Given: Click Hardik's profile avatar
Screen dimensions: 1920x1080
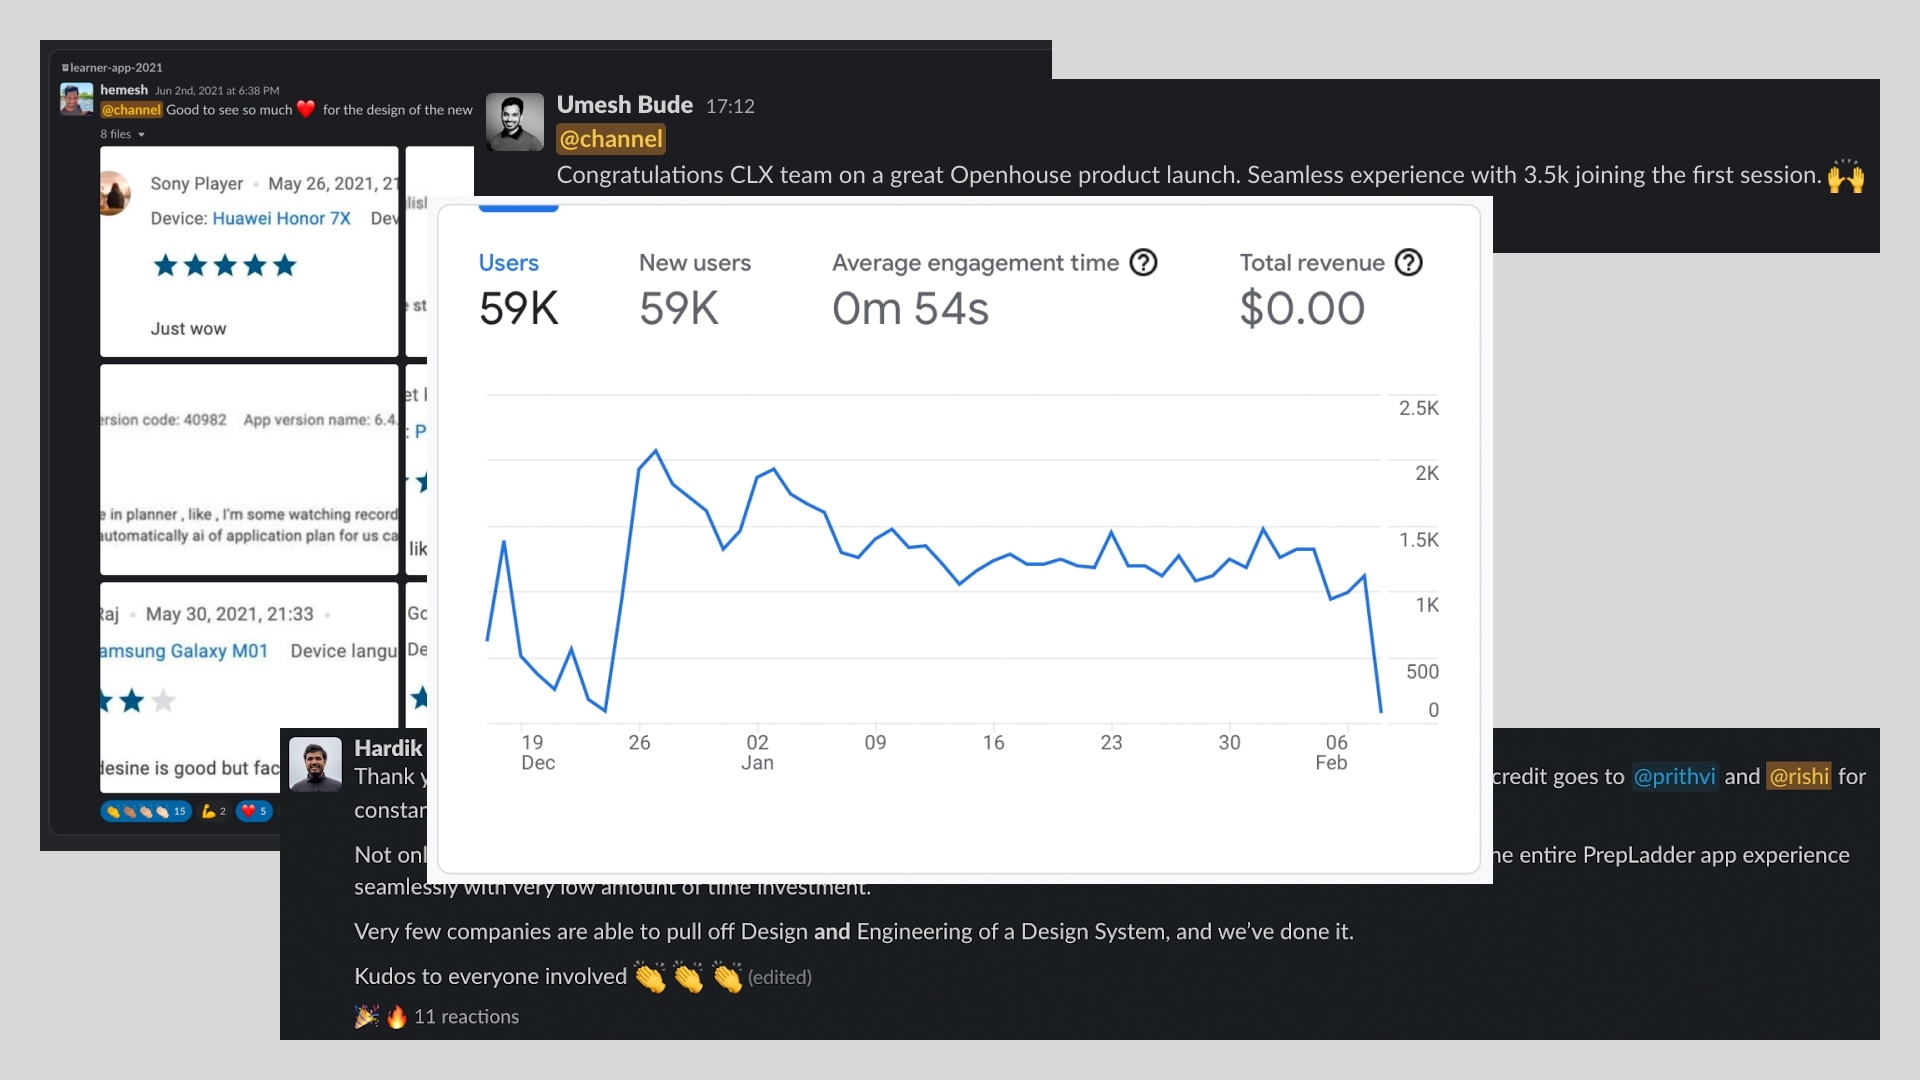Looking at the screenshot, I should click(315, 764).
